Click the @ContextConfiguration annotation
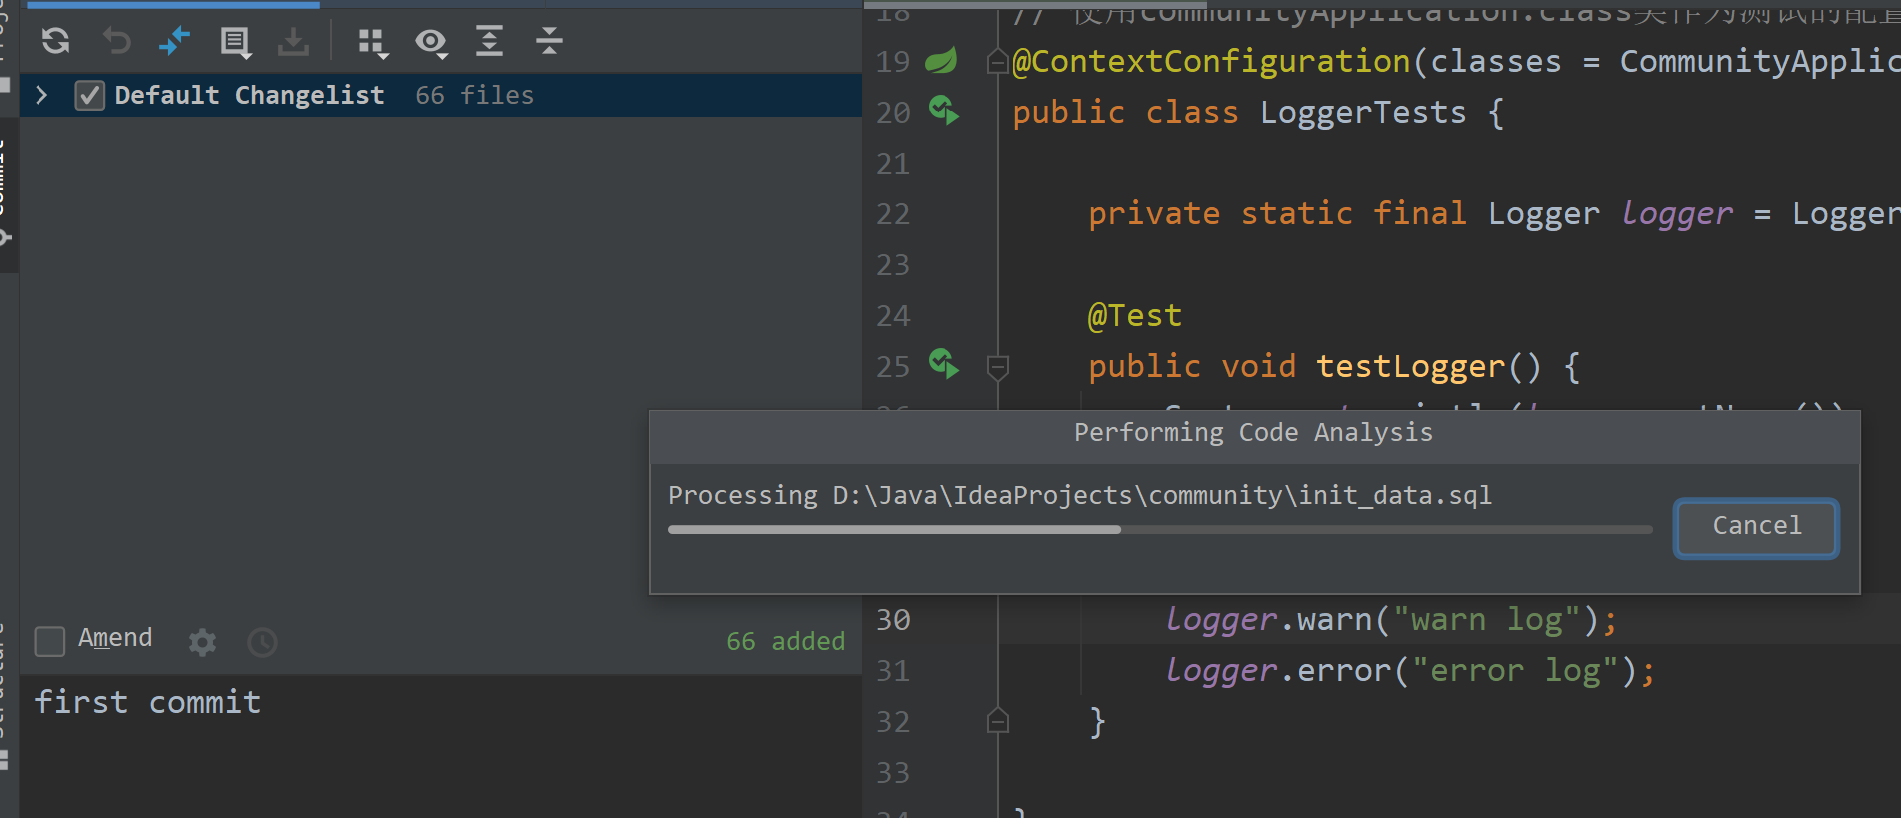Image resolution: width=1901 pixels, height=818 pixels. click(x=1211, y=62)
